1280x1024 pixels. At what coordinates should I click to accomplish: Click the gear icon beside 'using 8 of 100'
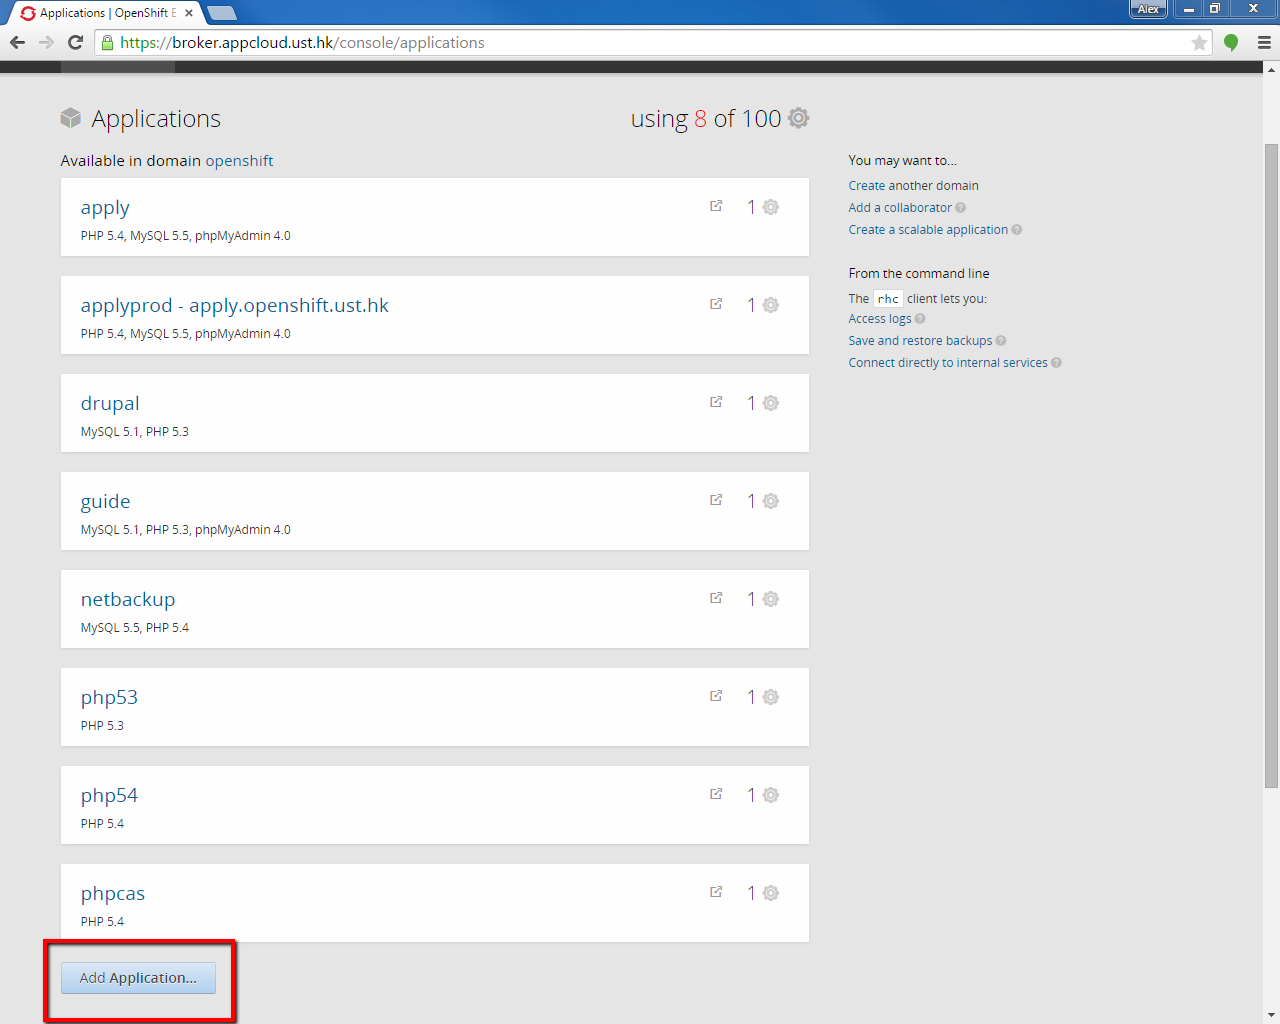pyautogui.click(x=798, y=118)
